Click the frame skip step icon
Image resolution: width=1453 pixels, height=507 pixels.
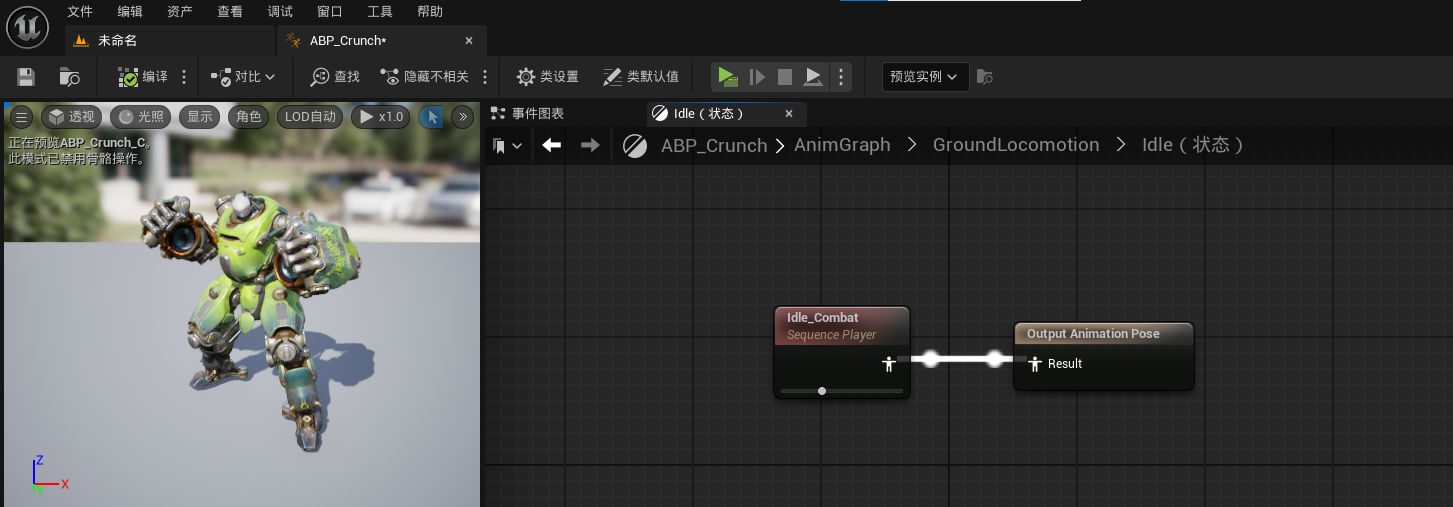(x=757, y=77)
